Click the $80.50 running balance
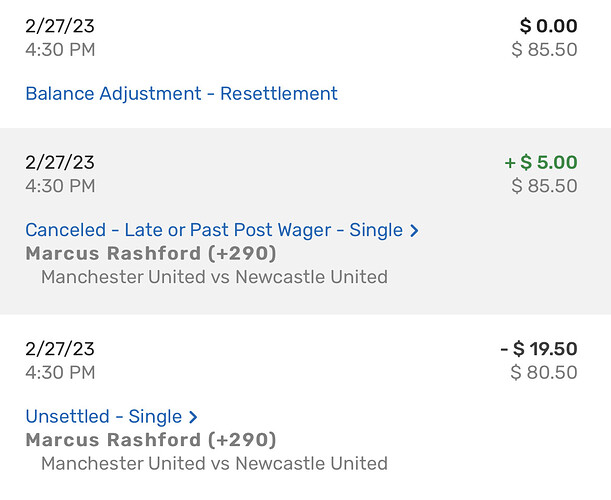611x500 pixels. pyautogui.click(x=544, y=373)
